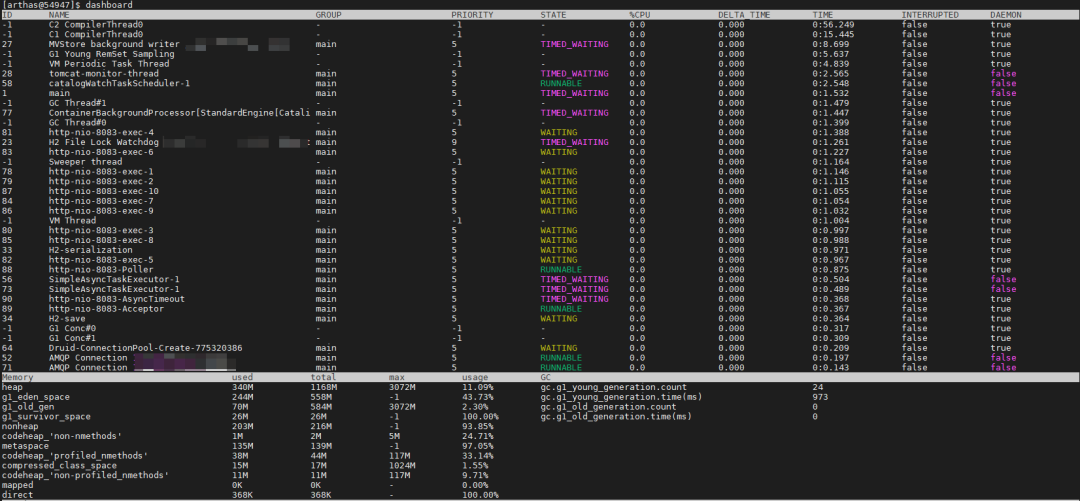Click the "MVStore background writer" thread name
1080x501 pixels.
(x=114, y=44)
